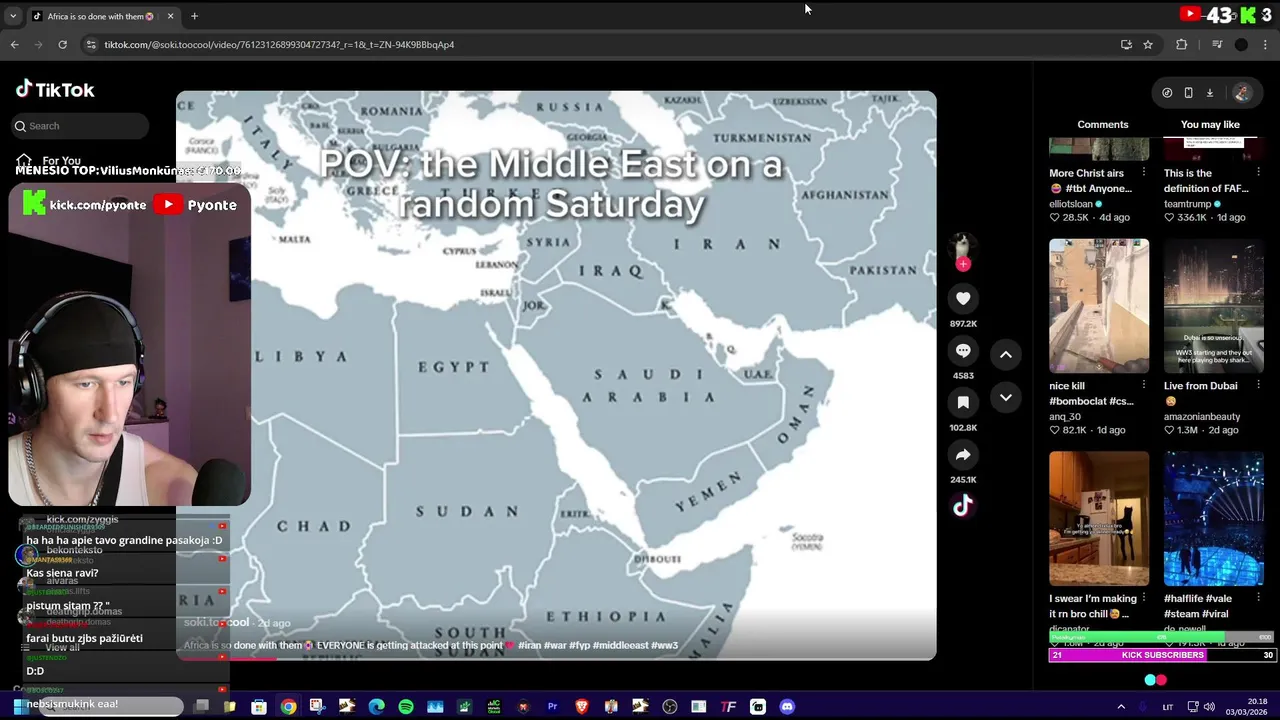The width and height of the screenshot is (1280, 720).
Task: Like the video with the heart icon
Action: [x=963, y=298]
